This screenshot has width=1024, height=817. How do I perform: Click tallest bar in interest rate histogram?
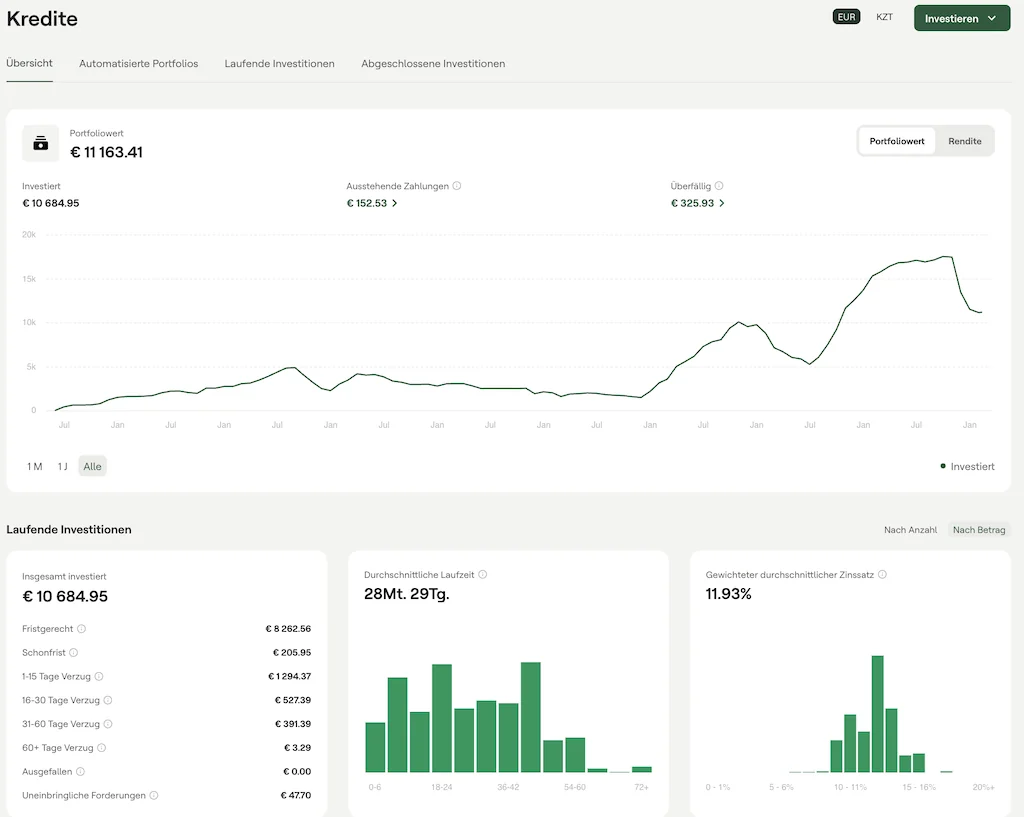877,713
